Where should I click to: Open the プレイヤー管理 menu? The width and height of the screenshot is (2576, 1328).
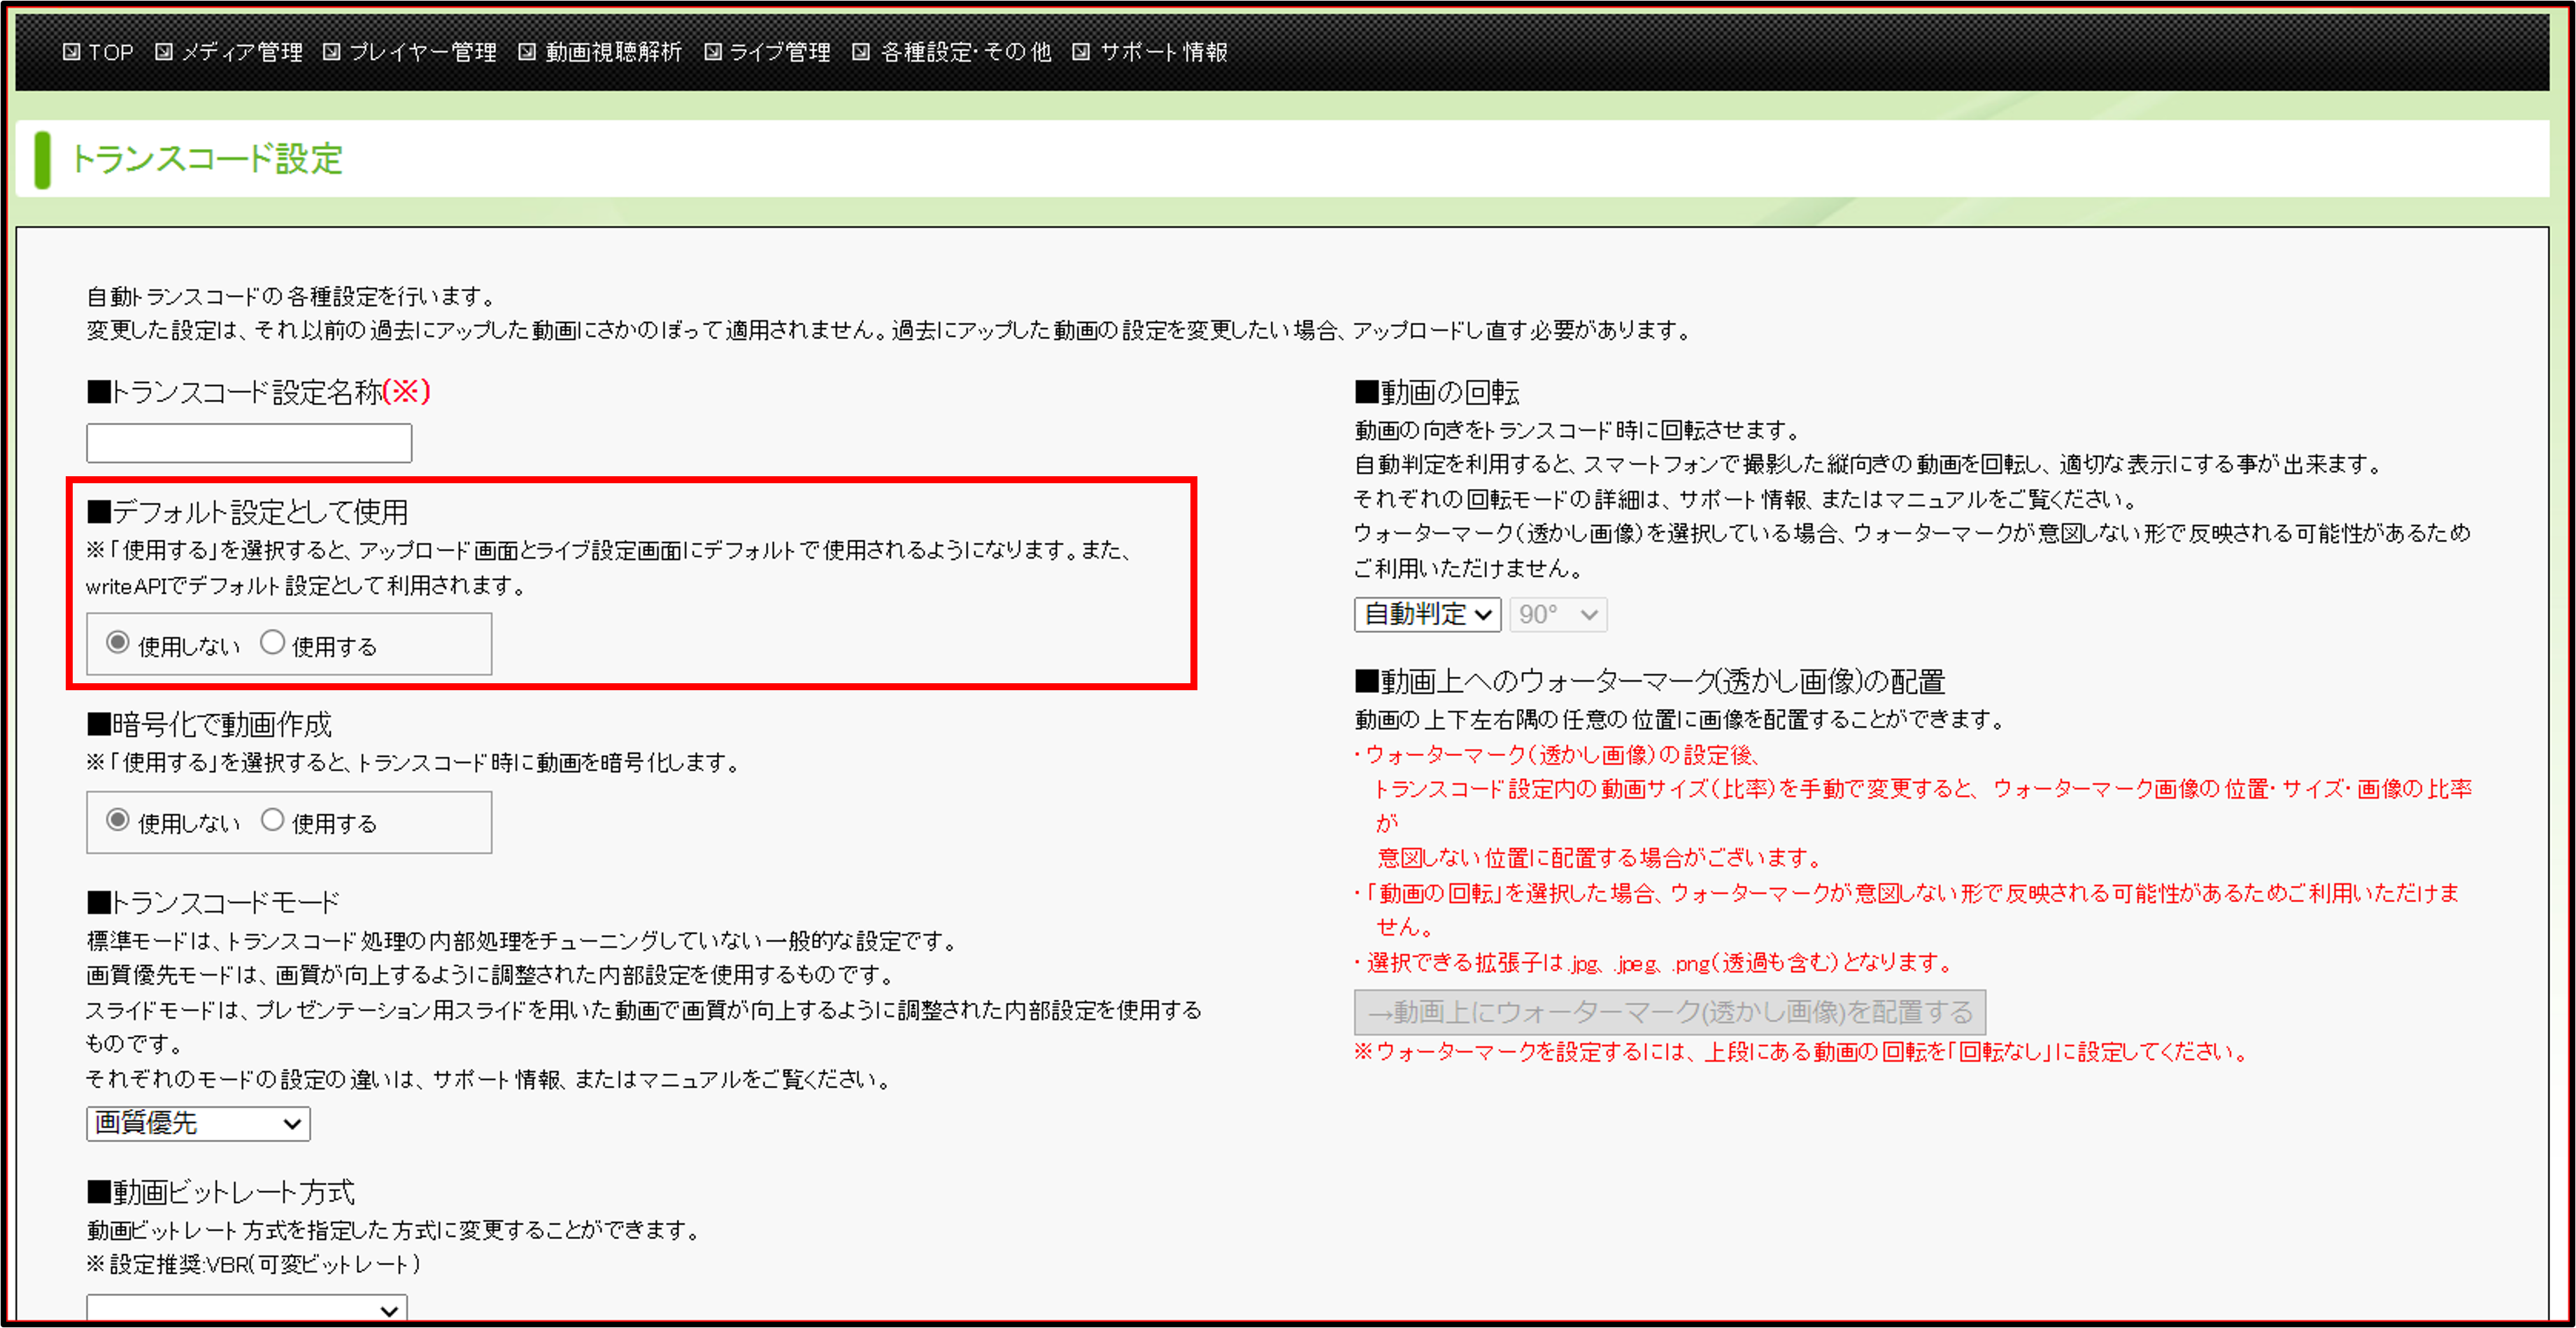pos(422,52)
